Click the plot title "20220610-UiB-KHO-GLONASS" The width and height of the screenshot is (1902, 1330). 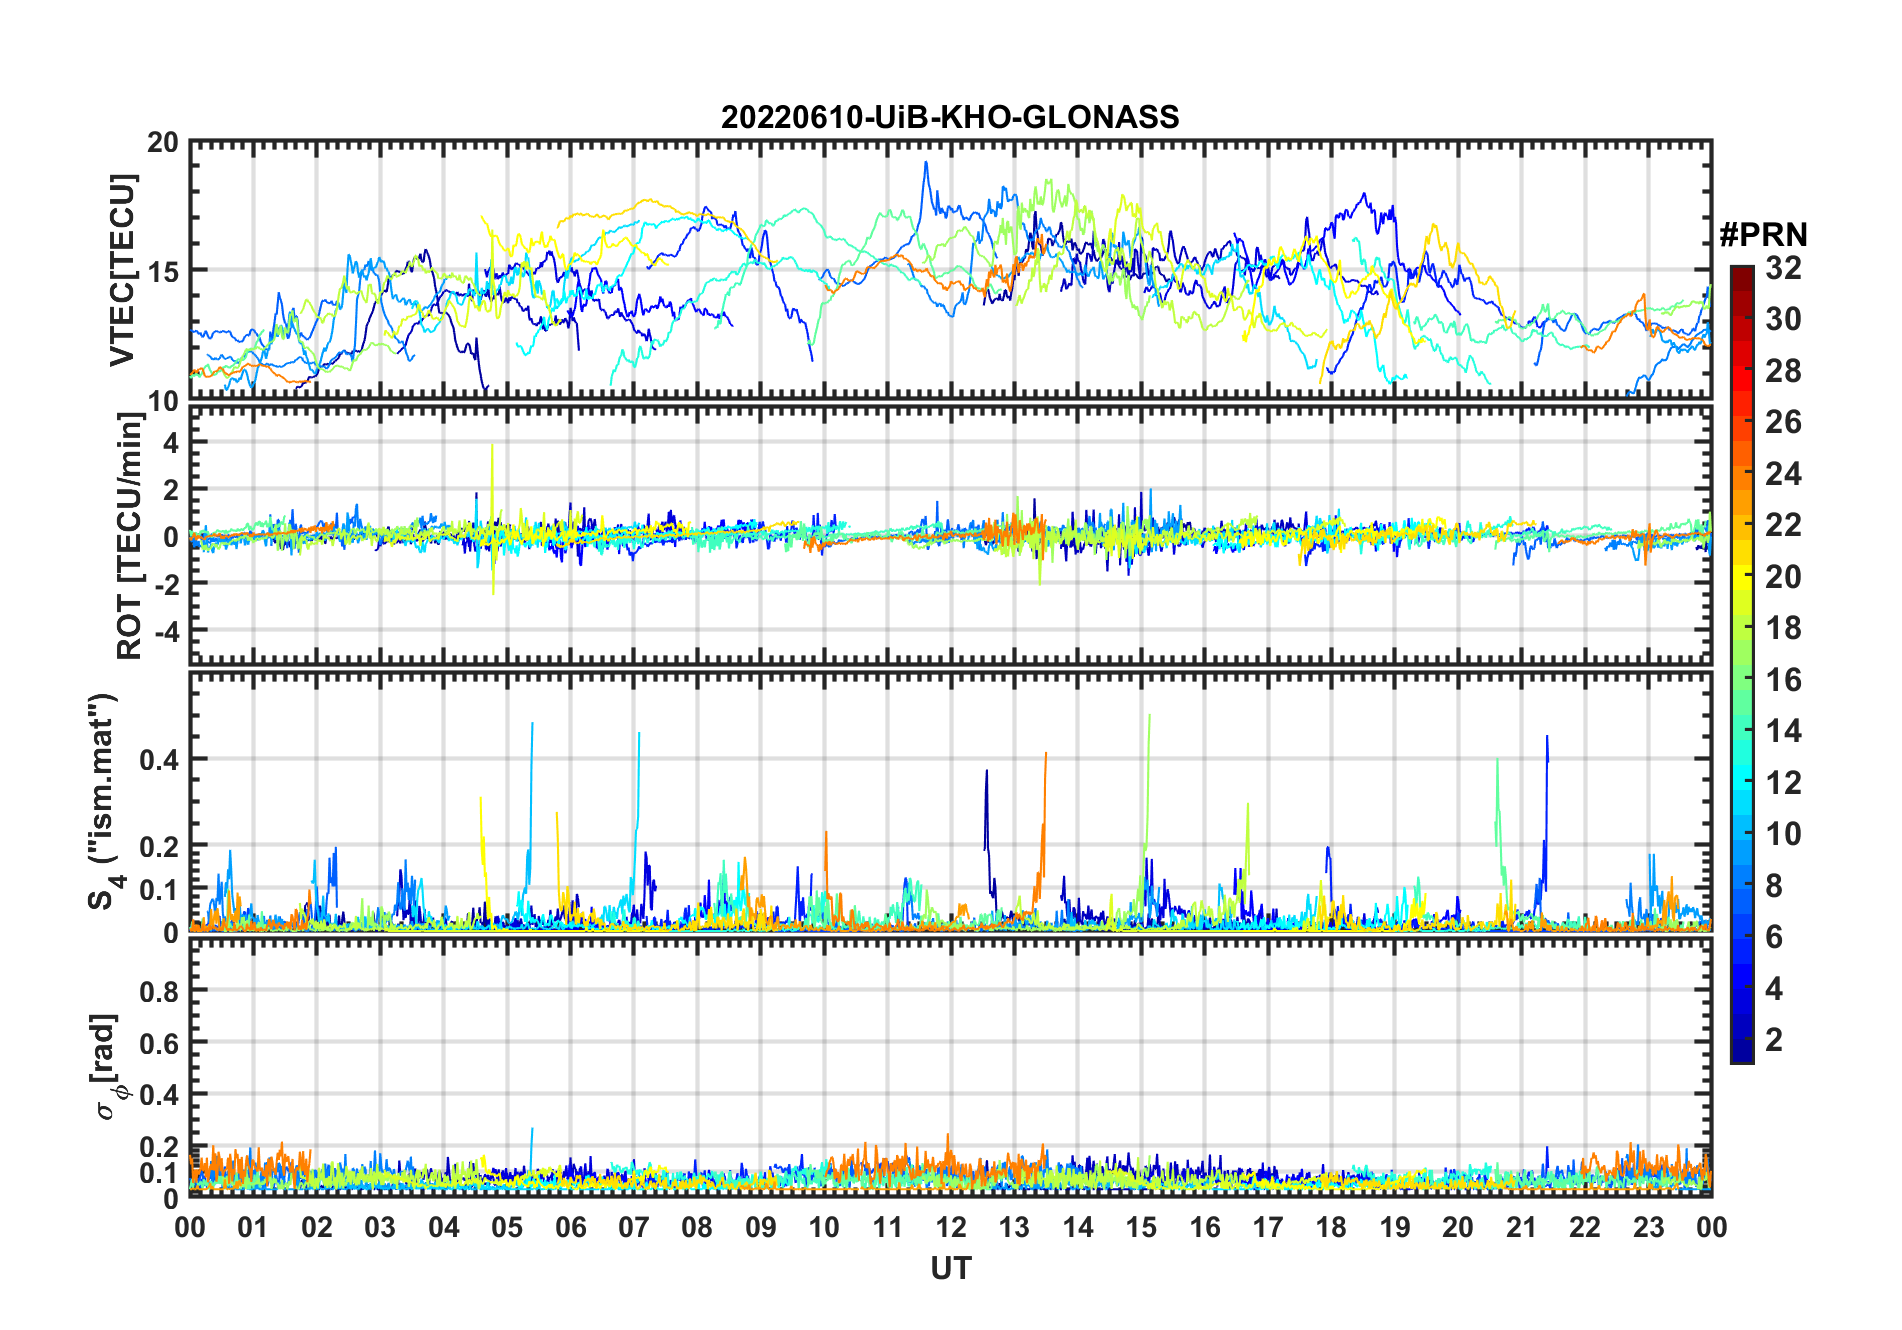pos(950,118)
